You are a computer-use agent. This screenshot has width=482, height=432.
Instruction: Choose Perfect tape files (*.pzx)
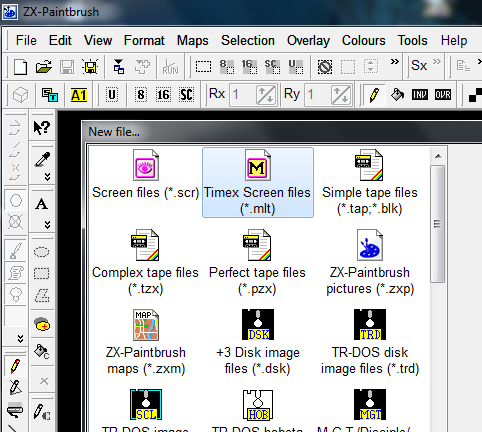257,262
